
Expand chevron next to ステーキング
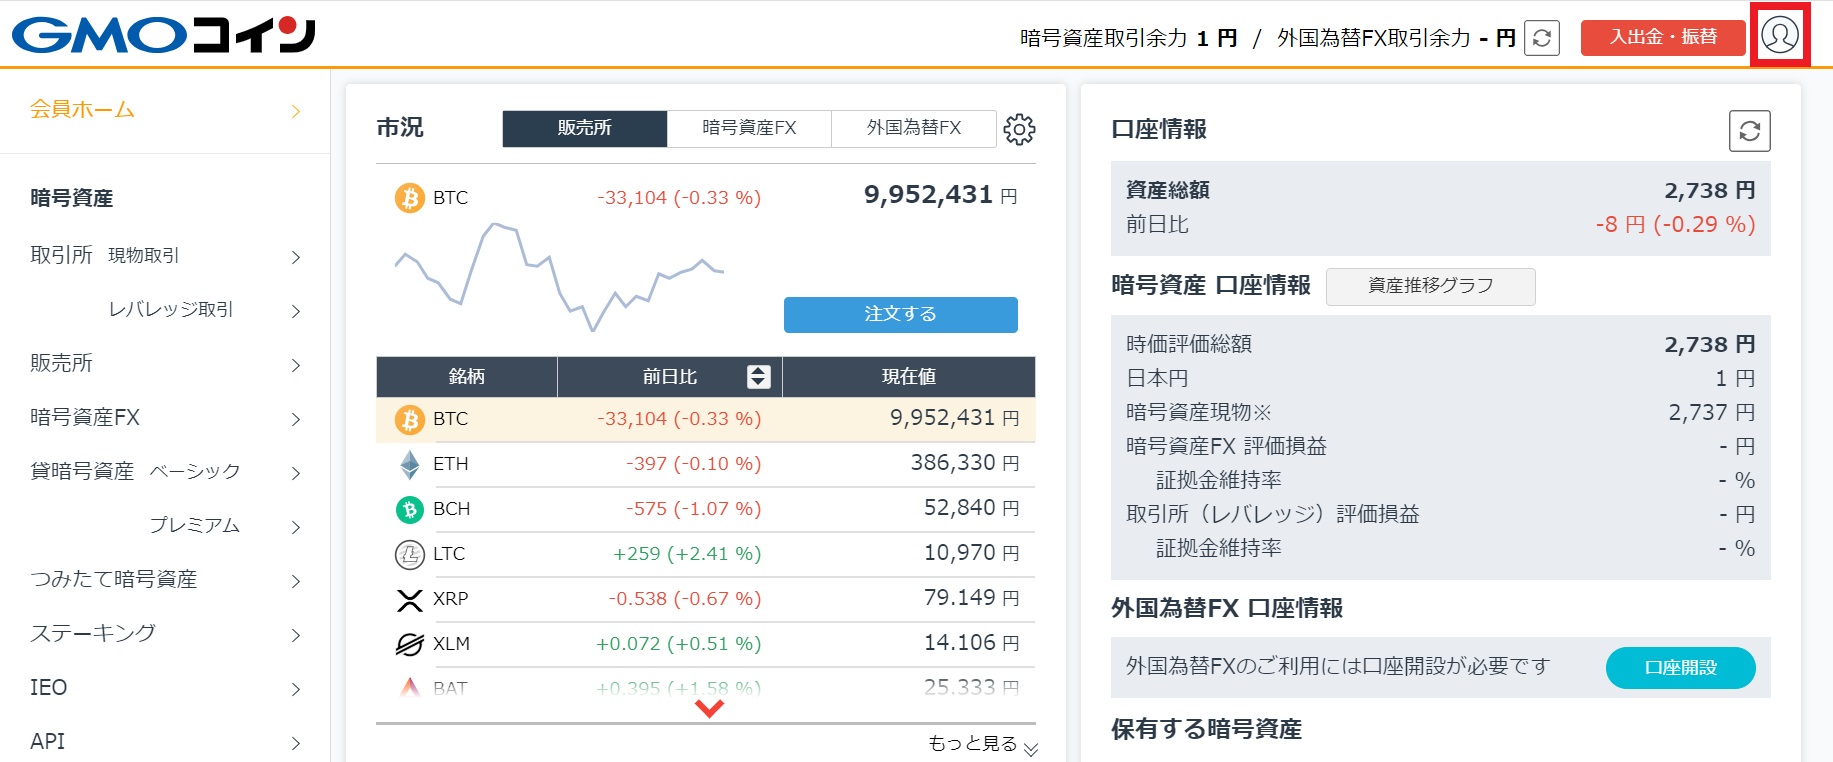coord(295,635)
